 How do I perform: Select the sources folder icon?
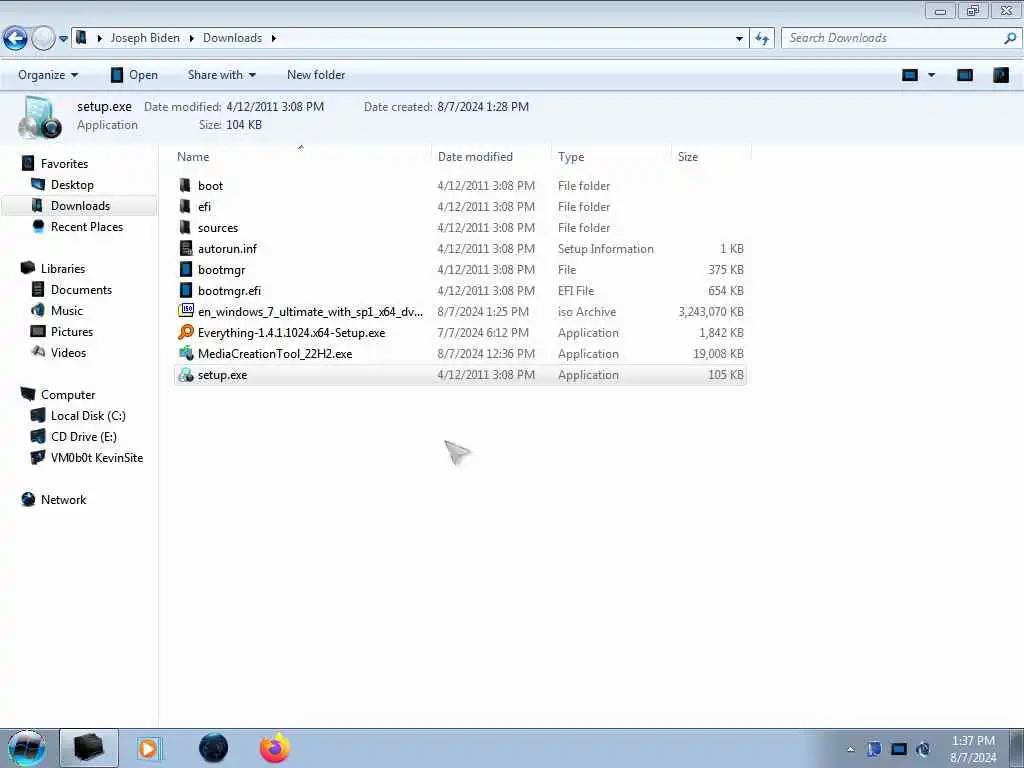coord(185,227)
